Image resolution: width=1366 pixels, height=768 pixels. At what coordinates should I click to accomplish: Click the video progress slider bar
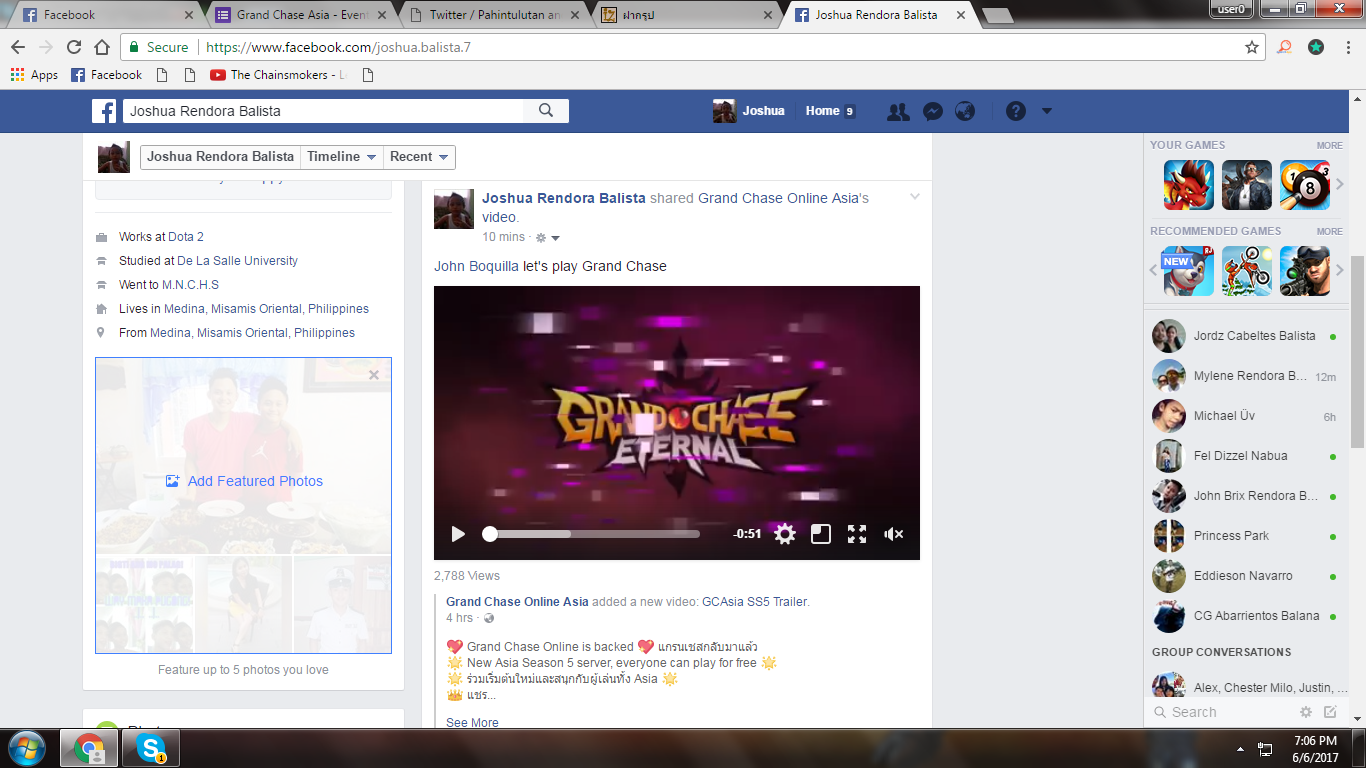tap(591, 534)
